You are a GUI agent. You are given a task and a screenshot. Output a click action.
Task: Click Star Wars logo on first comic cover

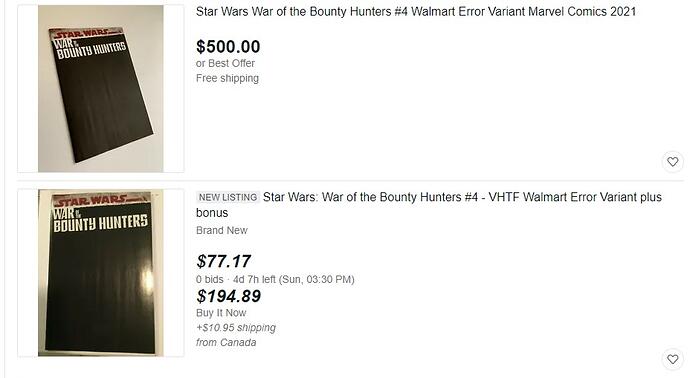tap(84, 34)
